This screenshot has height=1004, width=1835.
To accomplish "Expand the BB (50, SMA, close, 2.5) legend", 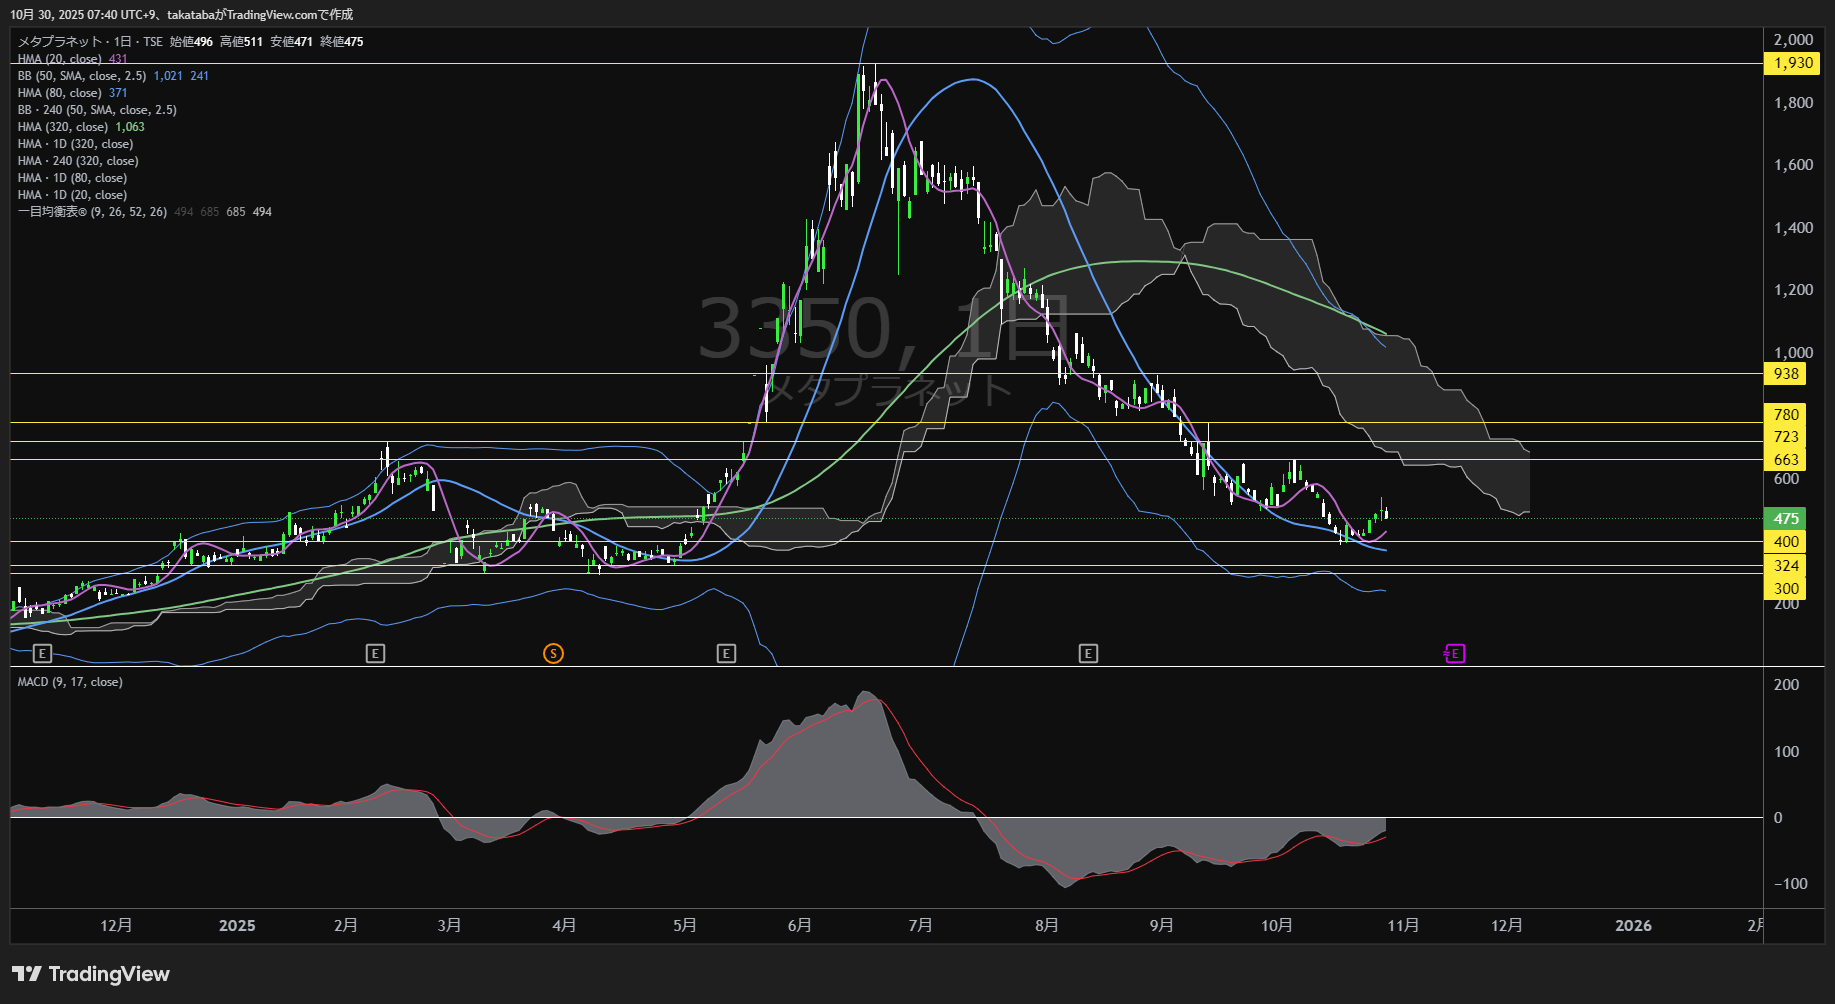I will (82, 76).
